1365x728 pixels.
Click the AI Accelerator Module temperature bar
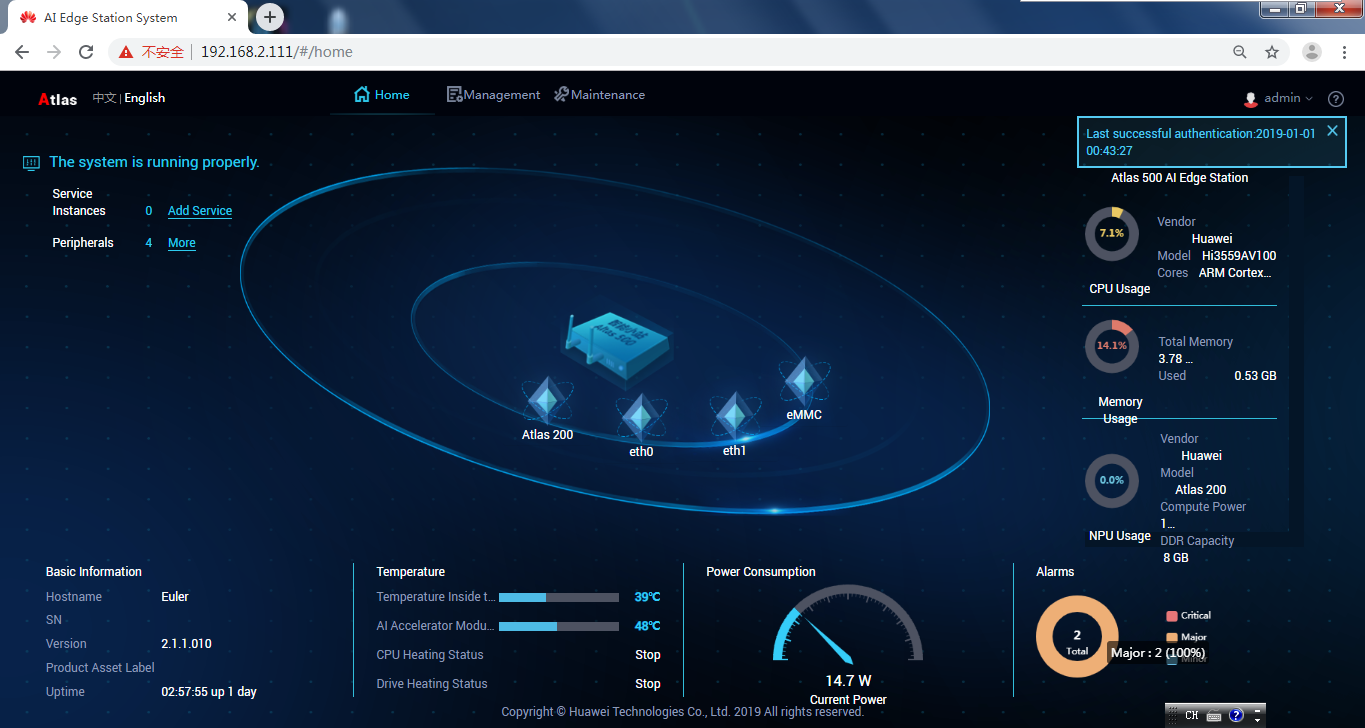pyautogui.click(x=559, y=626)
